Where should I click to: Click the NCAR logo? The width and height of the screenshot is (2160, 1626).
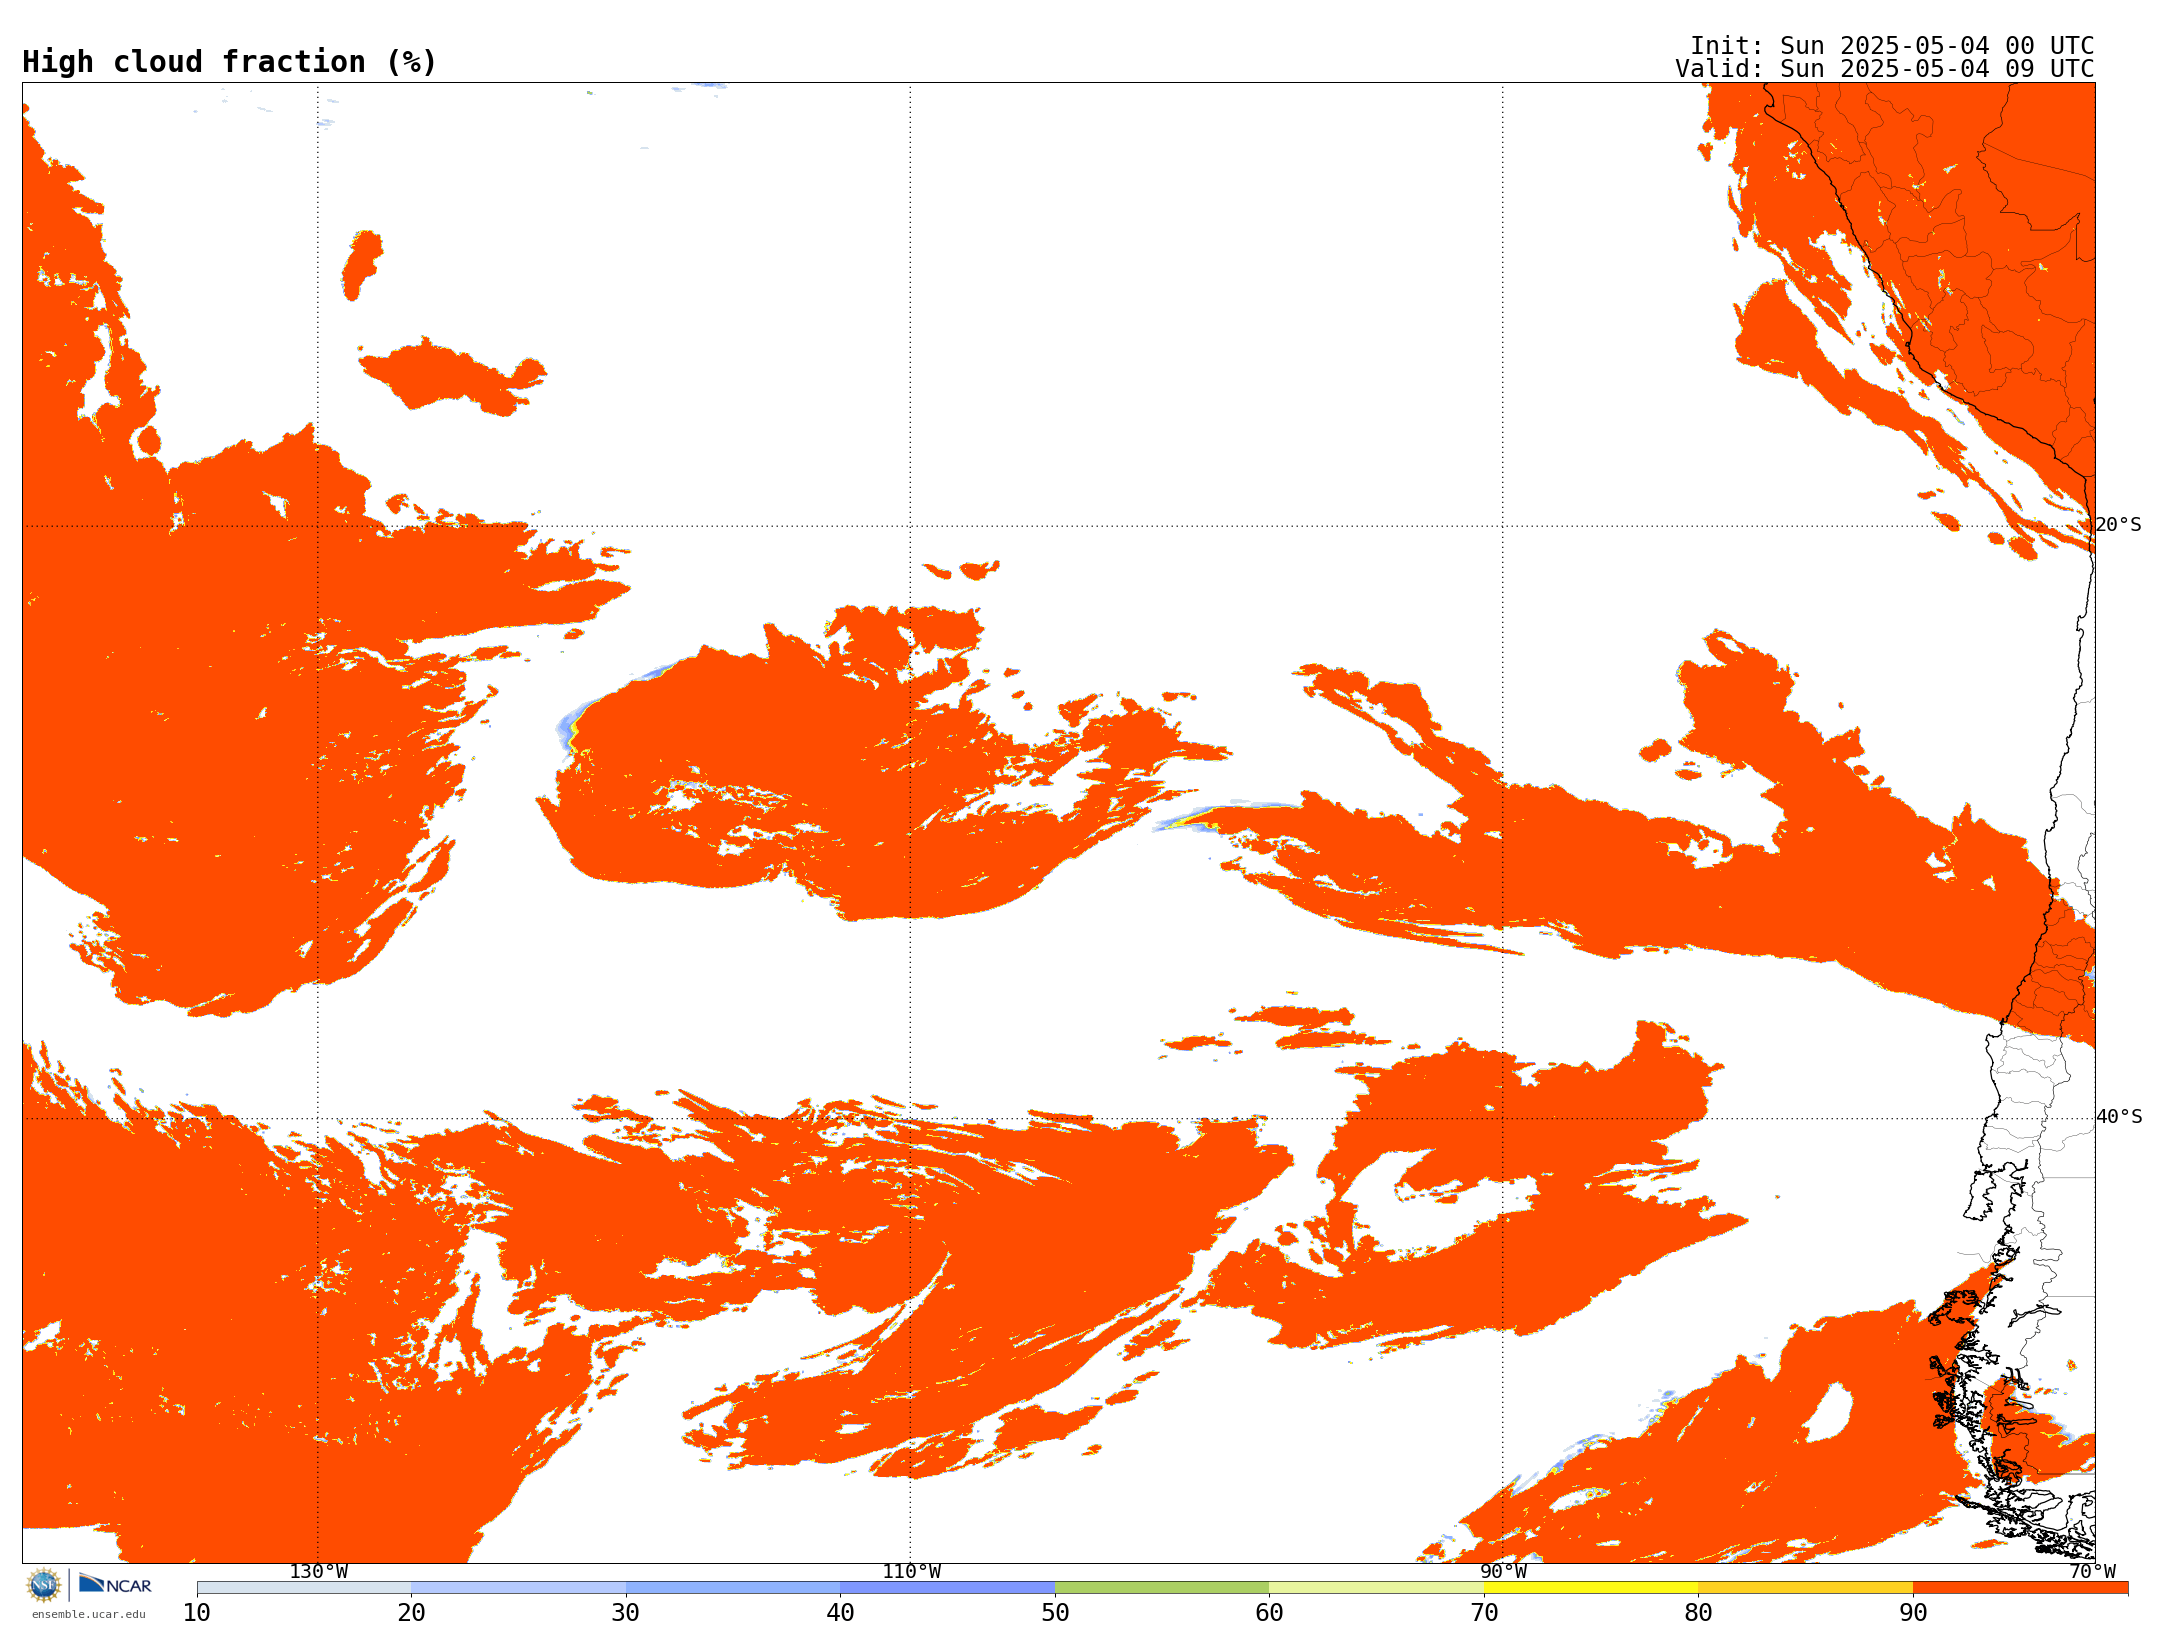pyautogui.click(x=115, y=1584)
